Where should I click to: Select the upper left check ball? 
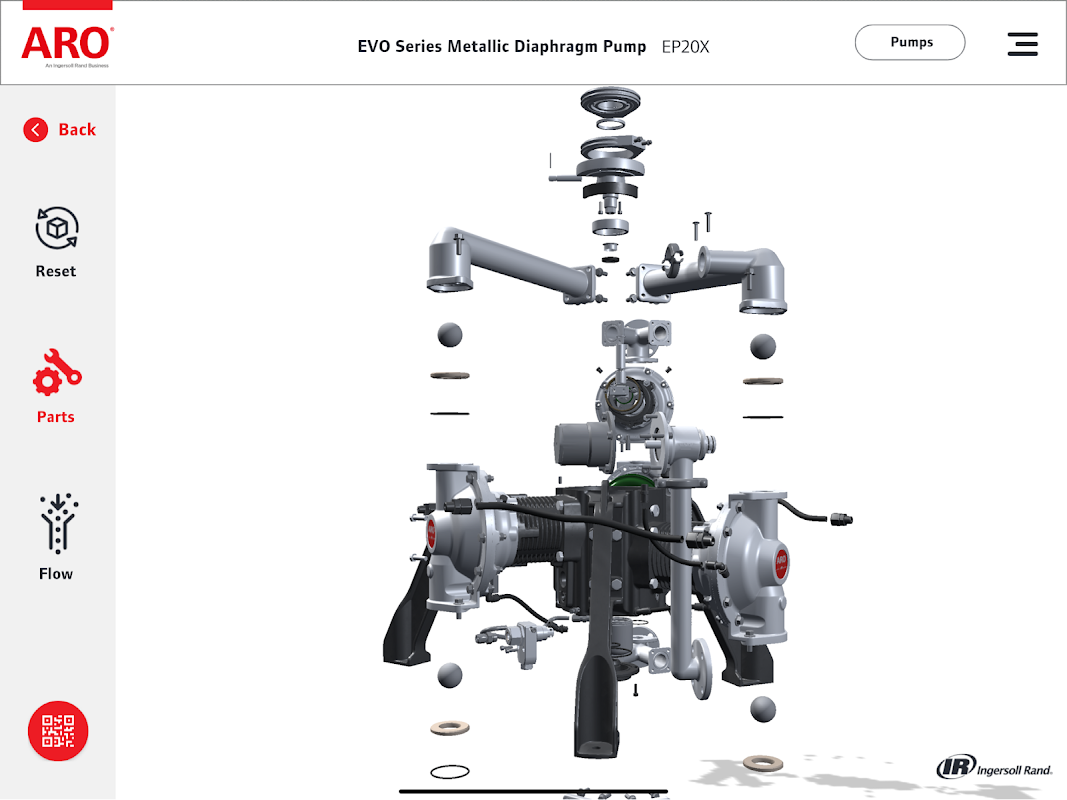click(x=450, y=335)
